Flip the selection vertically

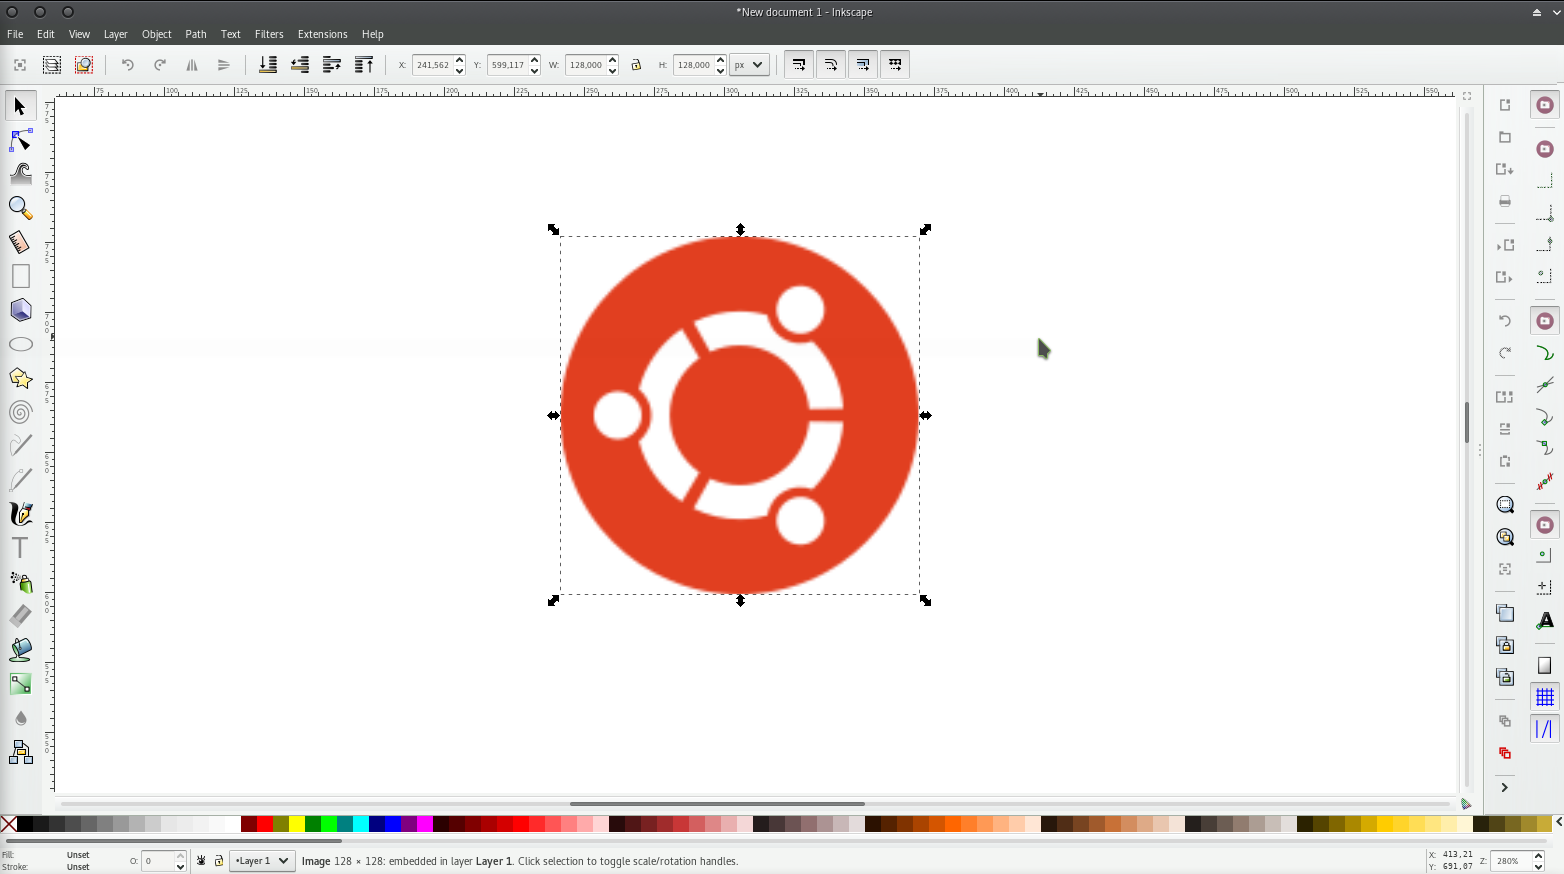click(224, 65)
